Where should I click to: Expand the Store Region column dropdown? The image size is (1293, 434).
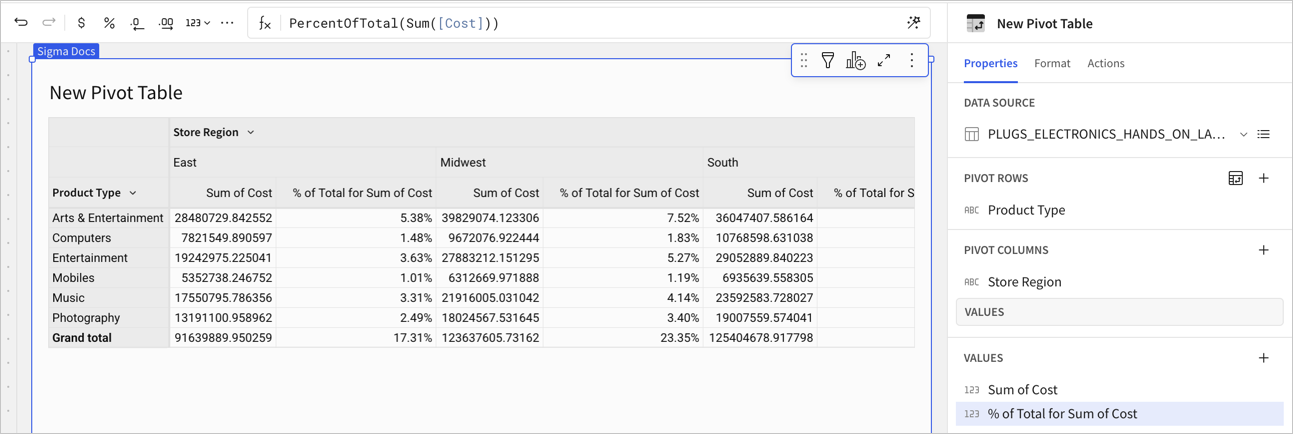click(x=251, y=132)
